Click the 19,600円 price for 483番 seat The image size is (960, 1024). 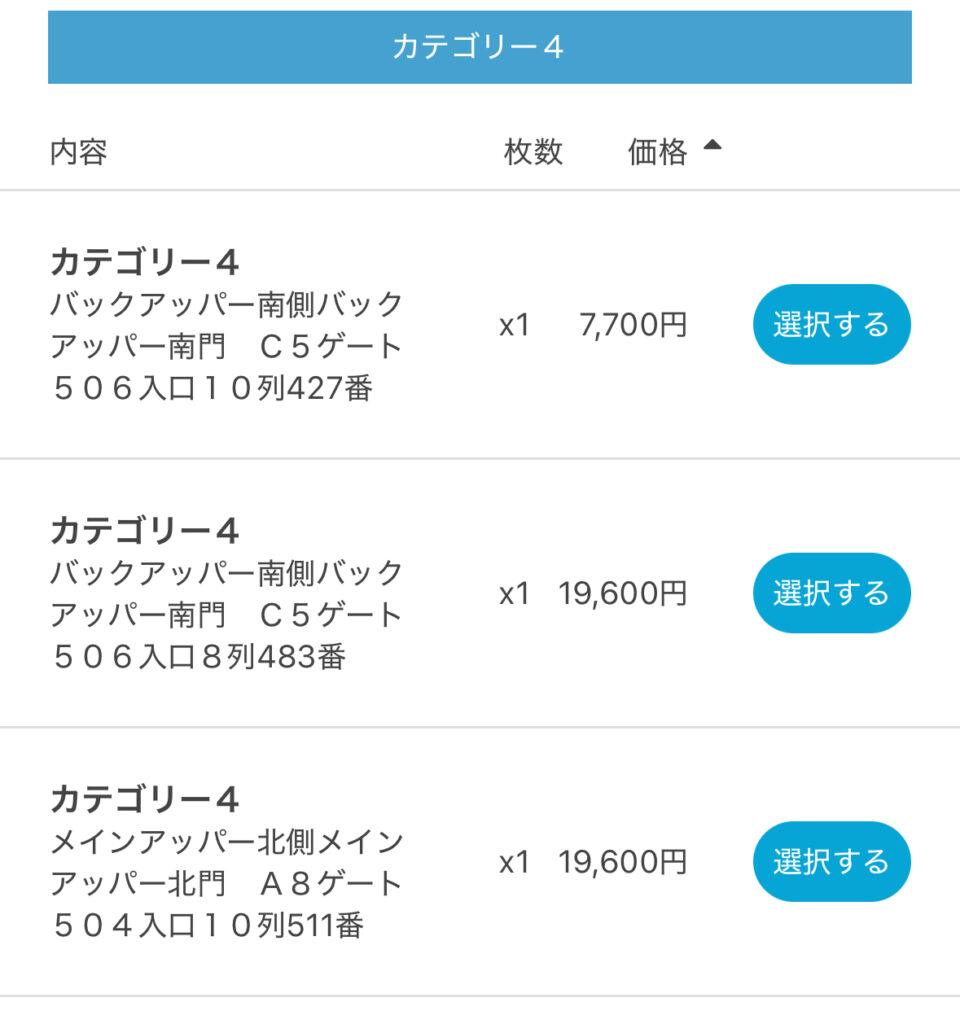click(623, 593)
